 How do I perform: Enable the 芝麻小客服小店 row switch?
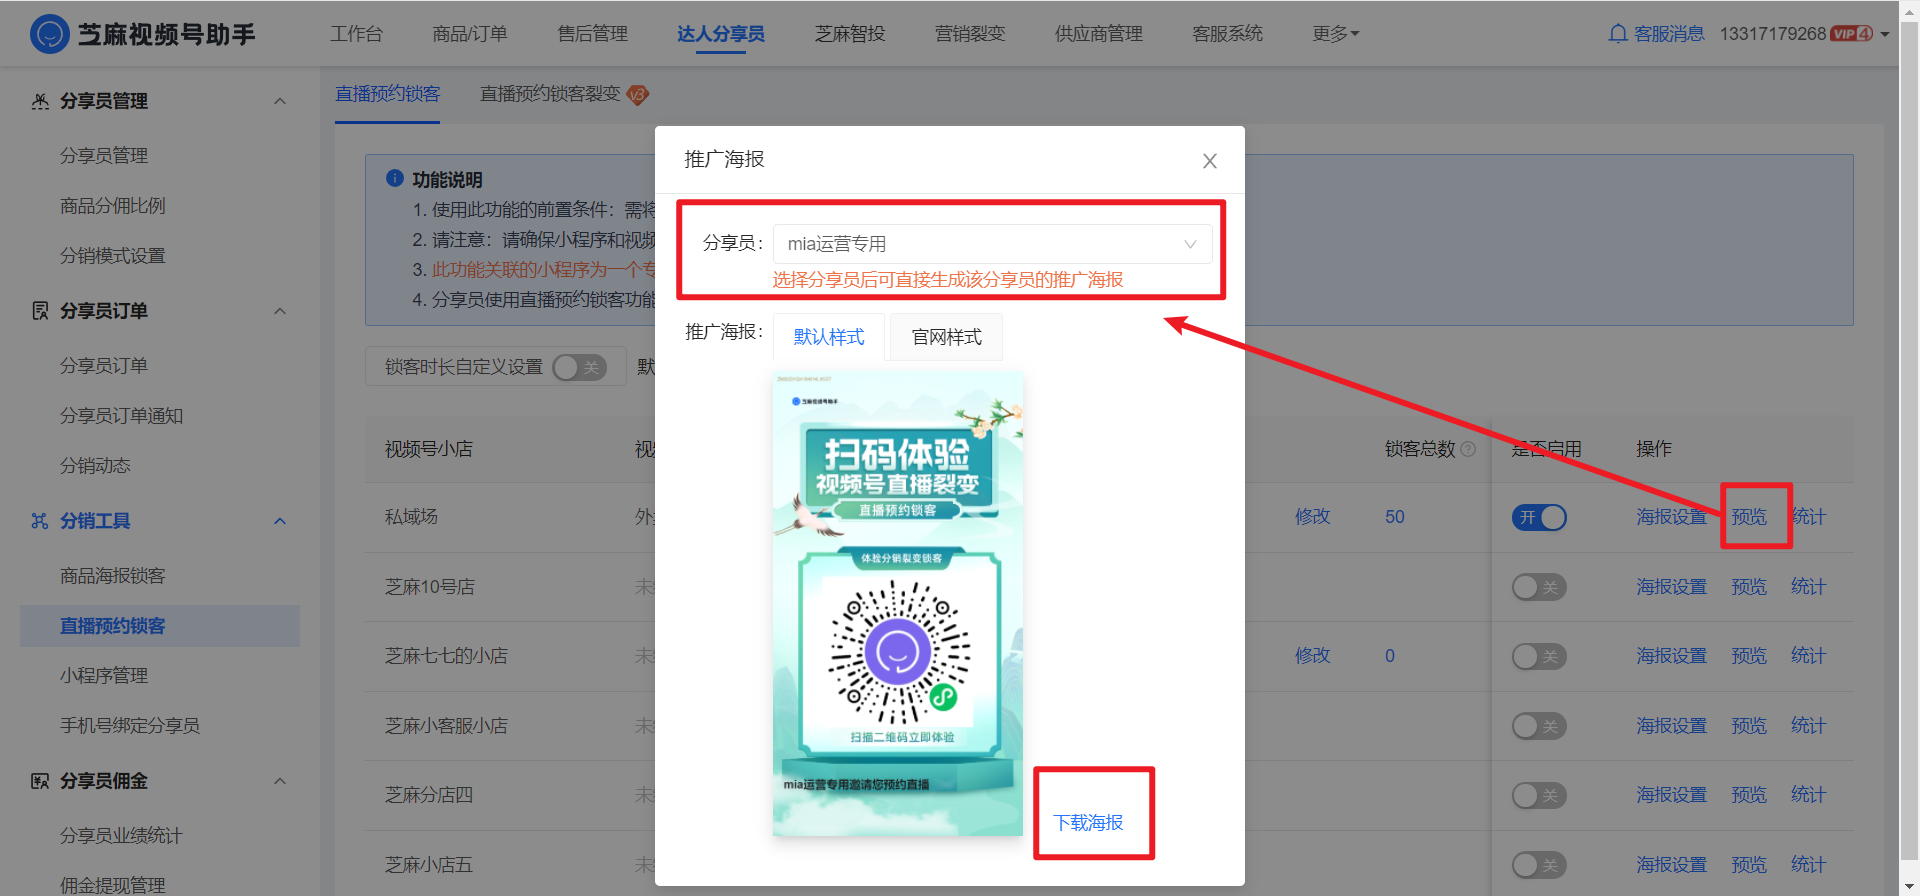1539,726
